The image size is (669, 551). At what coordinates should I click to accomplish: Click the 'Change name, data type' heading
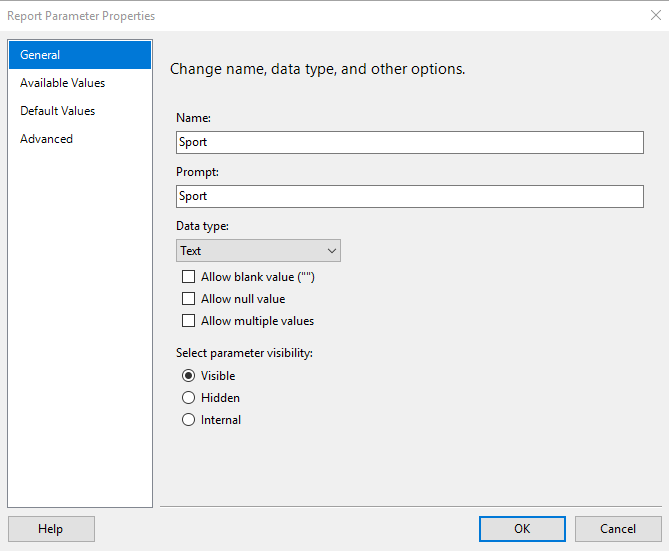click(x=317, y=69)
